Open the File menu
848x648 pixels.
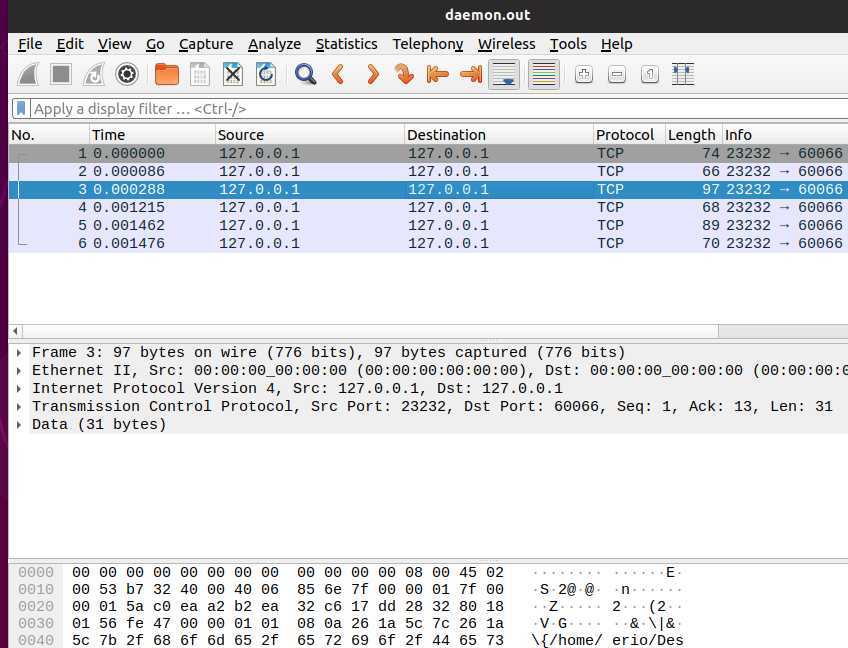coord(30,44)
